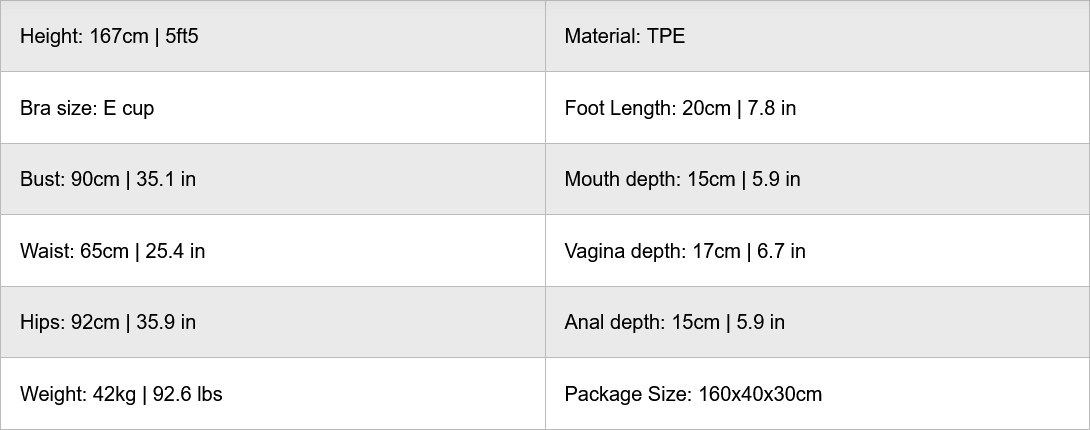Select the Package Size 160x40x30cm cell
This screenshot has height=430, width=1090.
(x=816, y=394)
